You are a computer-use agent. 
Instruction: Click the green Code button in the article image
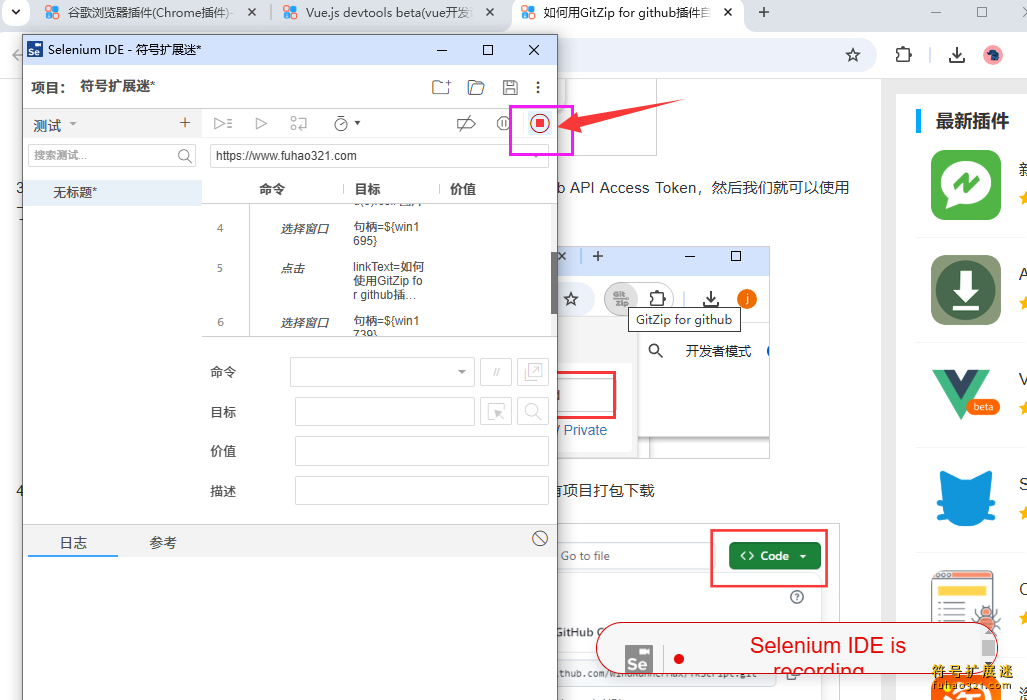coord(774,556)
